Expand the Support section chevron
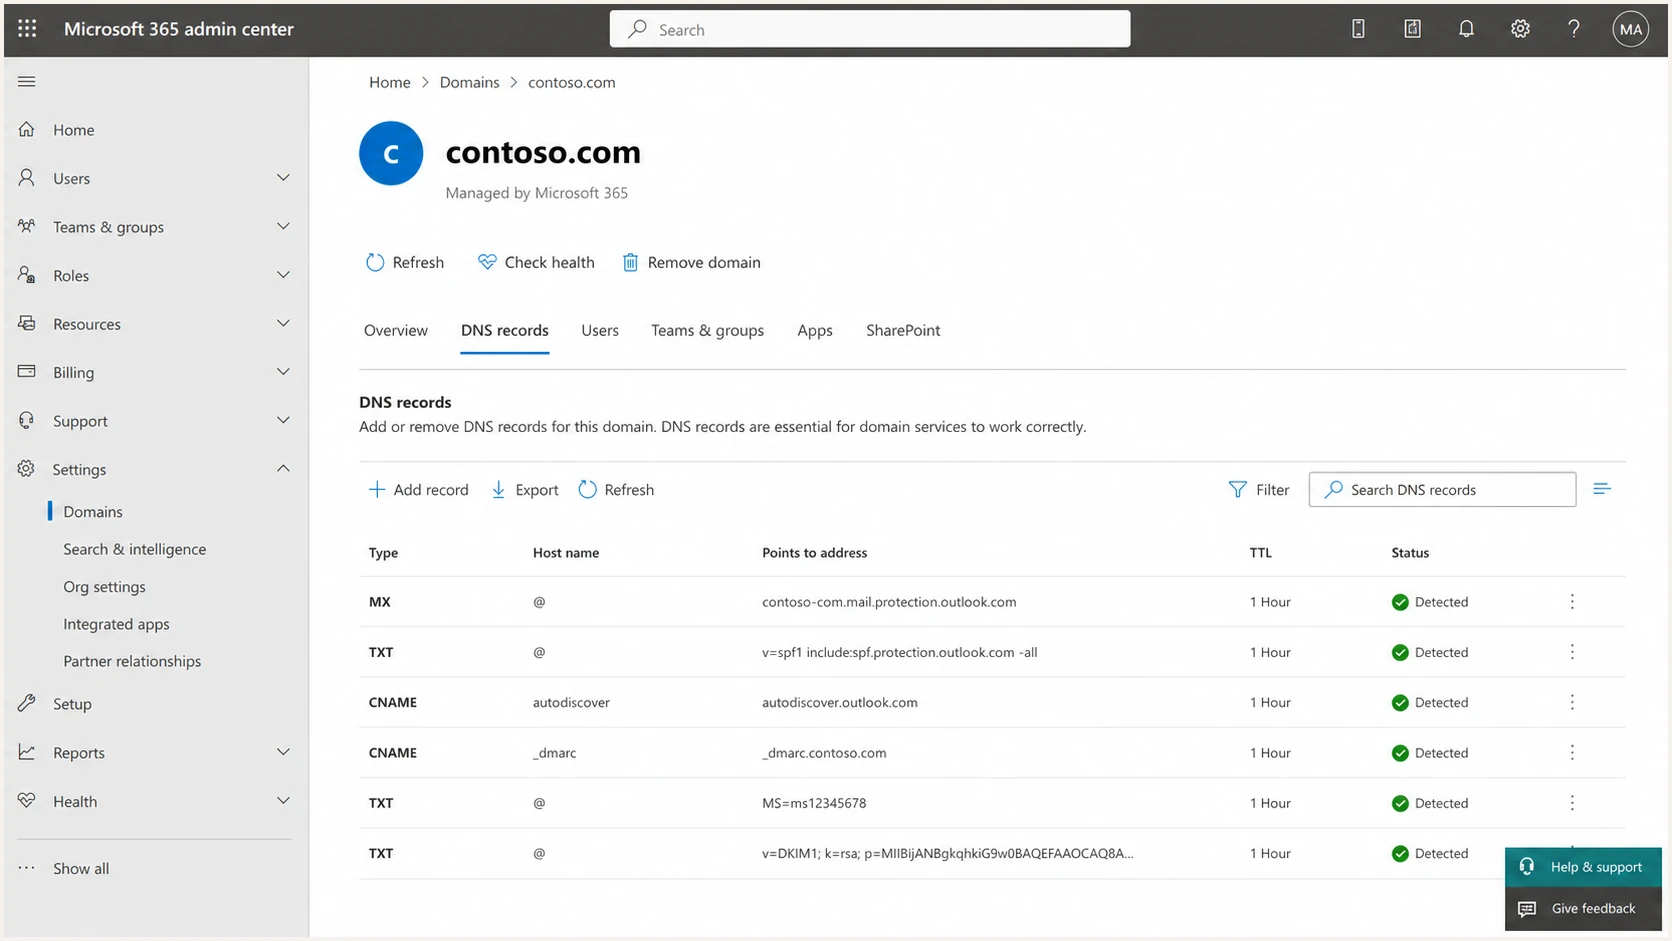Image resolution: width=1672 pixels, height=941 pixels. [283, 420]
